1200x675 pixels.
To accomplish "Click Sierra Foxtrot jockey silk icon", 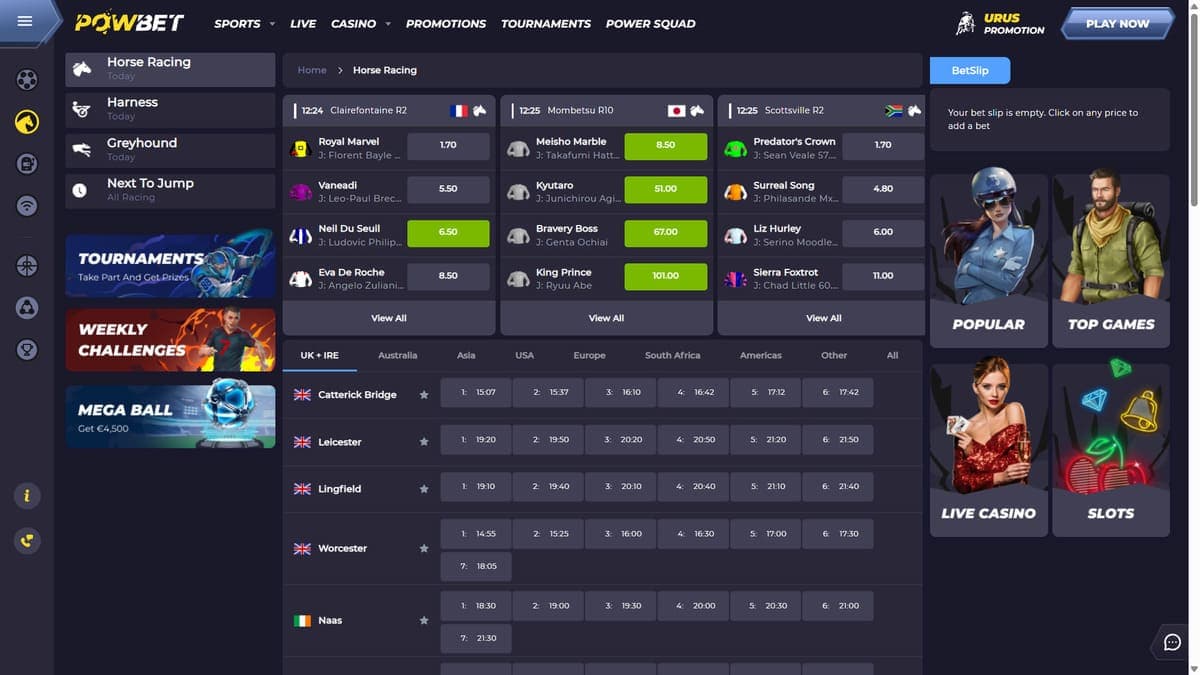I will pos(735,279).
